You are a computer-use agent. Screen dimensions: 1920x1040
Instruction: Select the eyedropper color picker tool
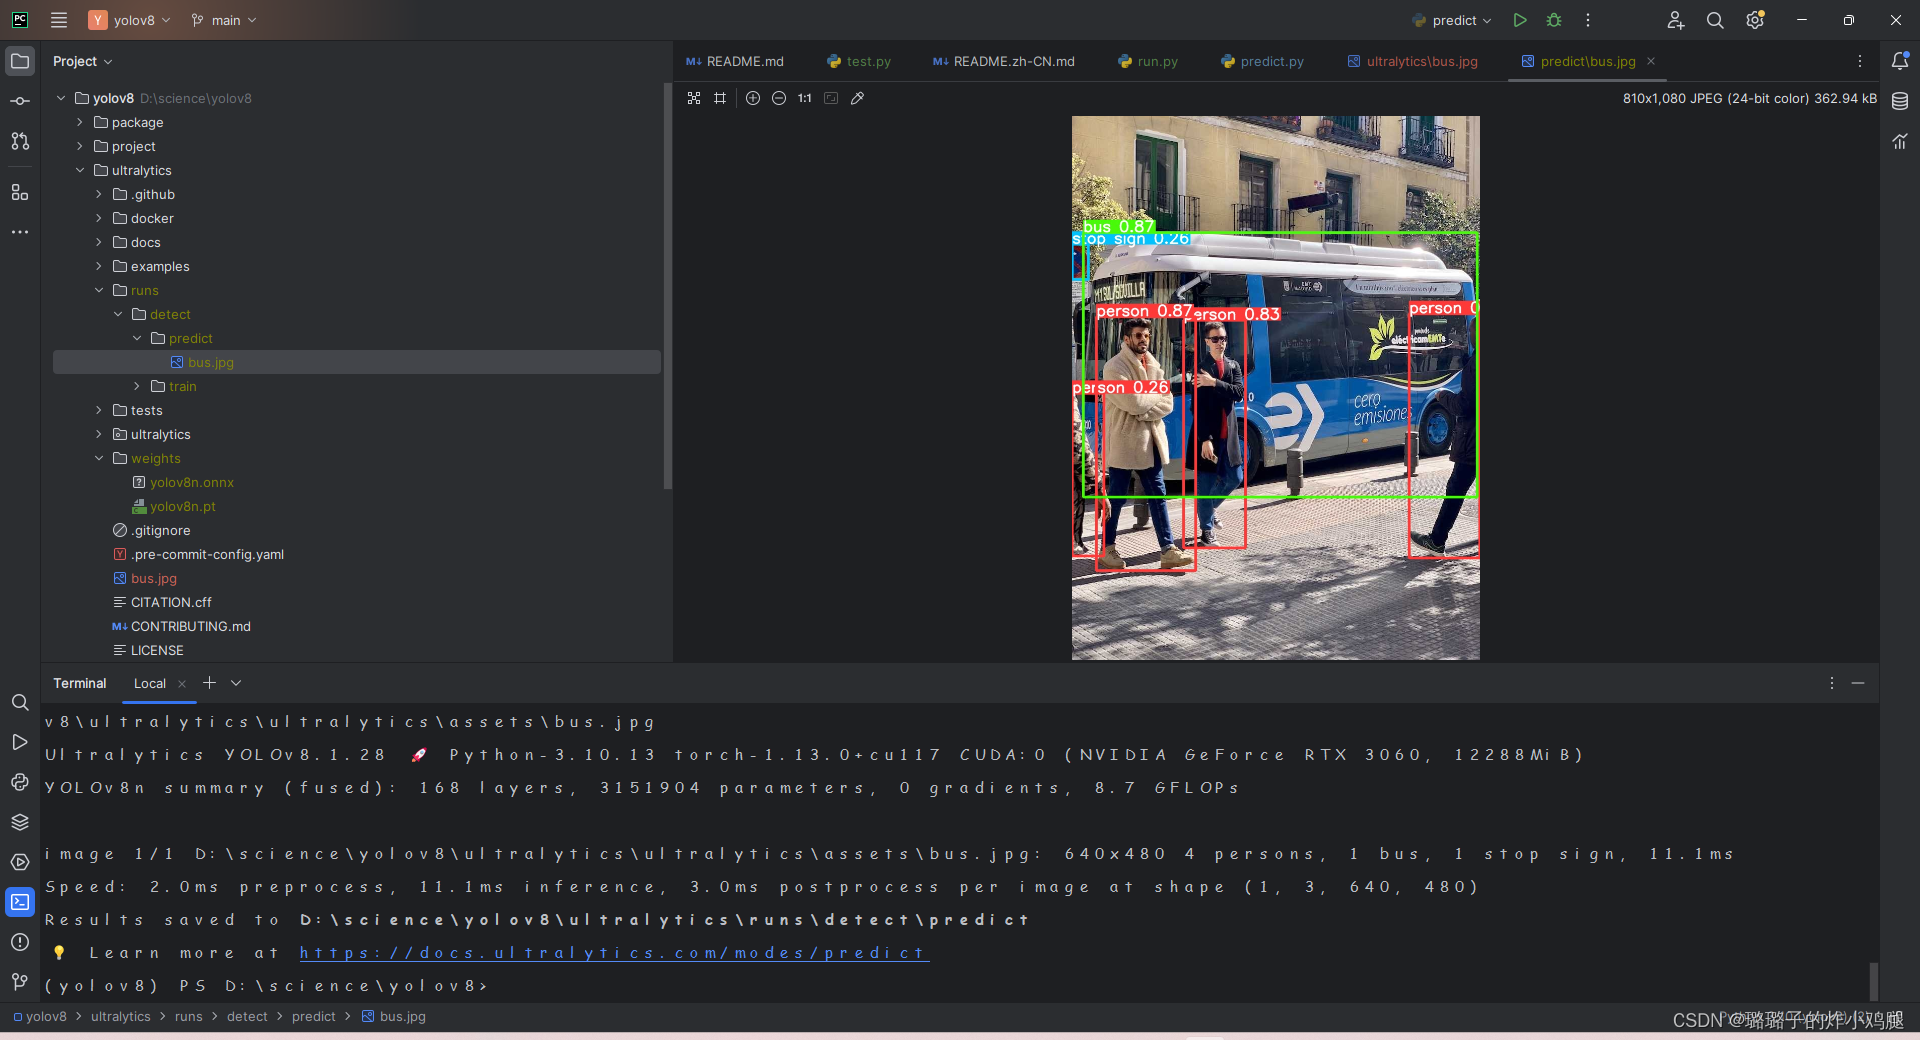pyautogui.click(x=858, y=98)
